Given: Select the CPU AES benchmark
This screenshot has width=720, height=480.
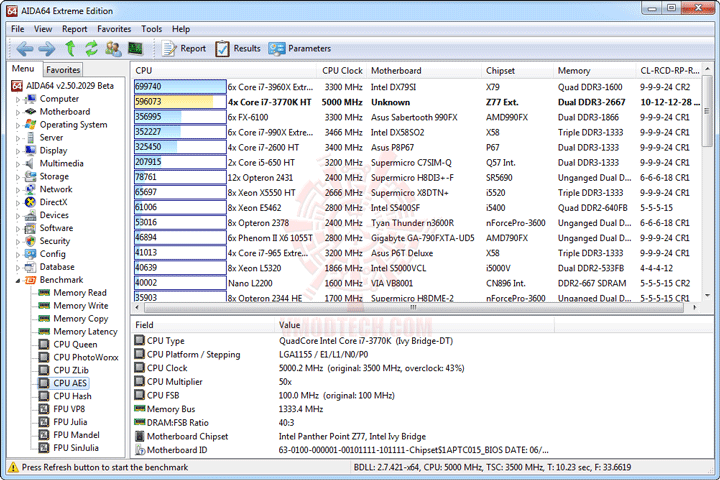Looking at the screenshot, I should click(x=70, y=383).
